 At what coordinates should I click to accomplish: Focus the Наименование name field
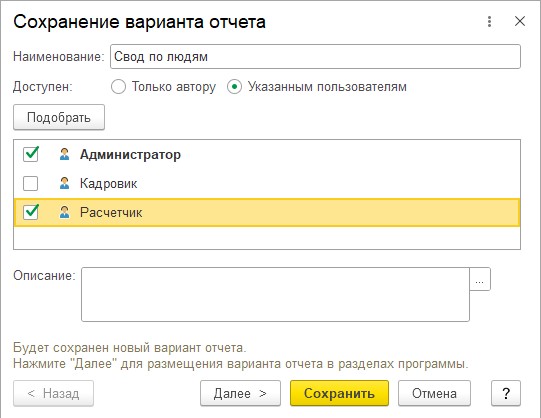[x=315, y=57]
